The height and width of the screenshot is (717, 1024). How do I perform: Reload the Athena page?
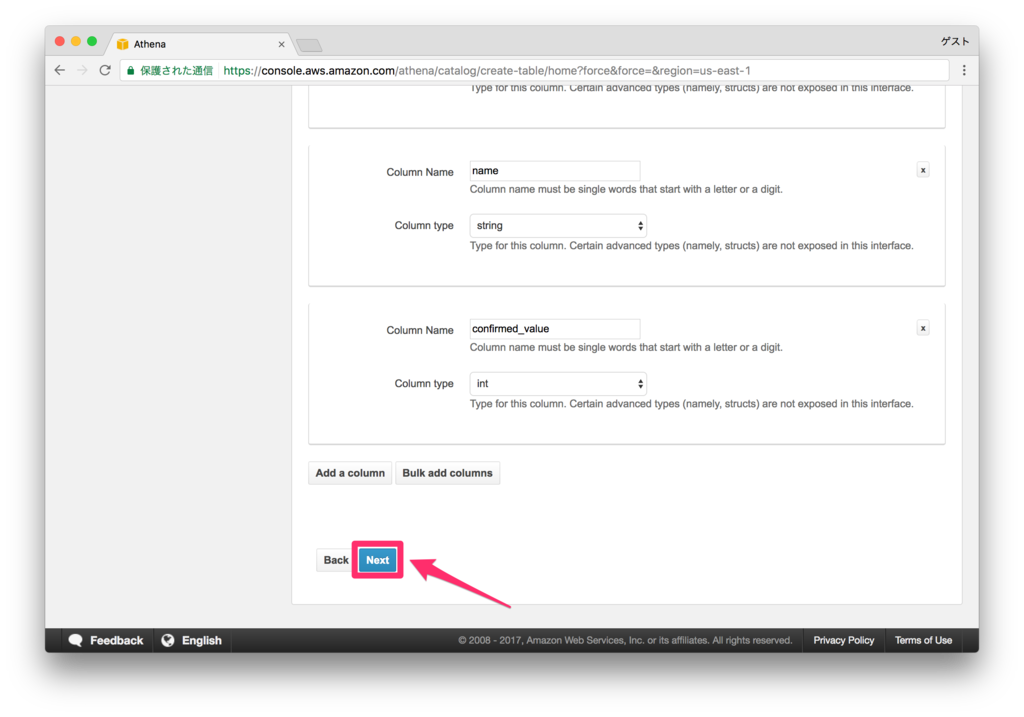(x=105, y=71)
